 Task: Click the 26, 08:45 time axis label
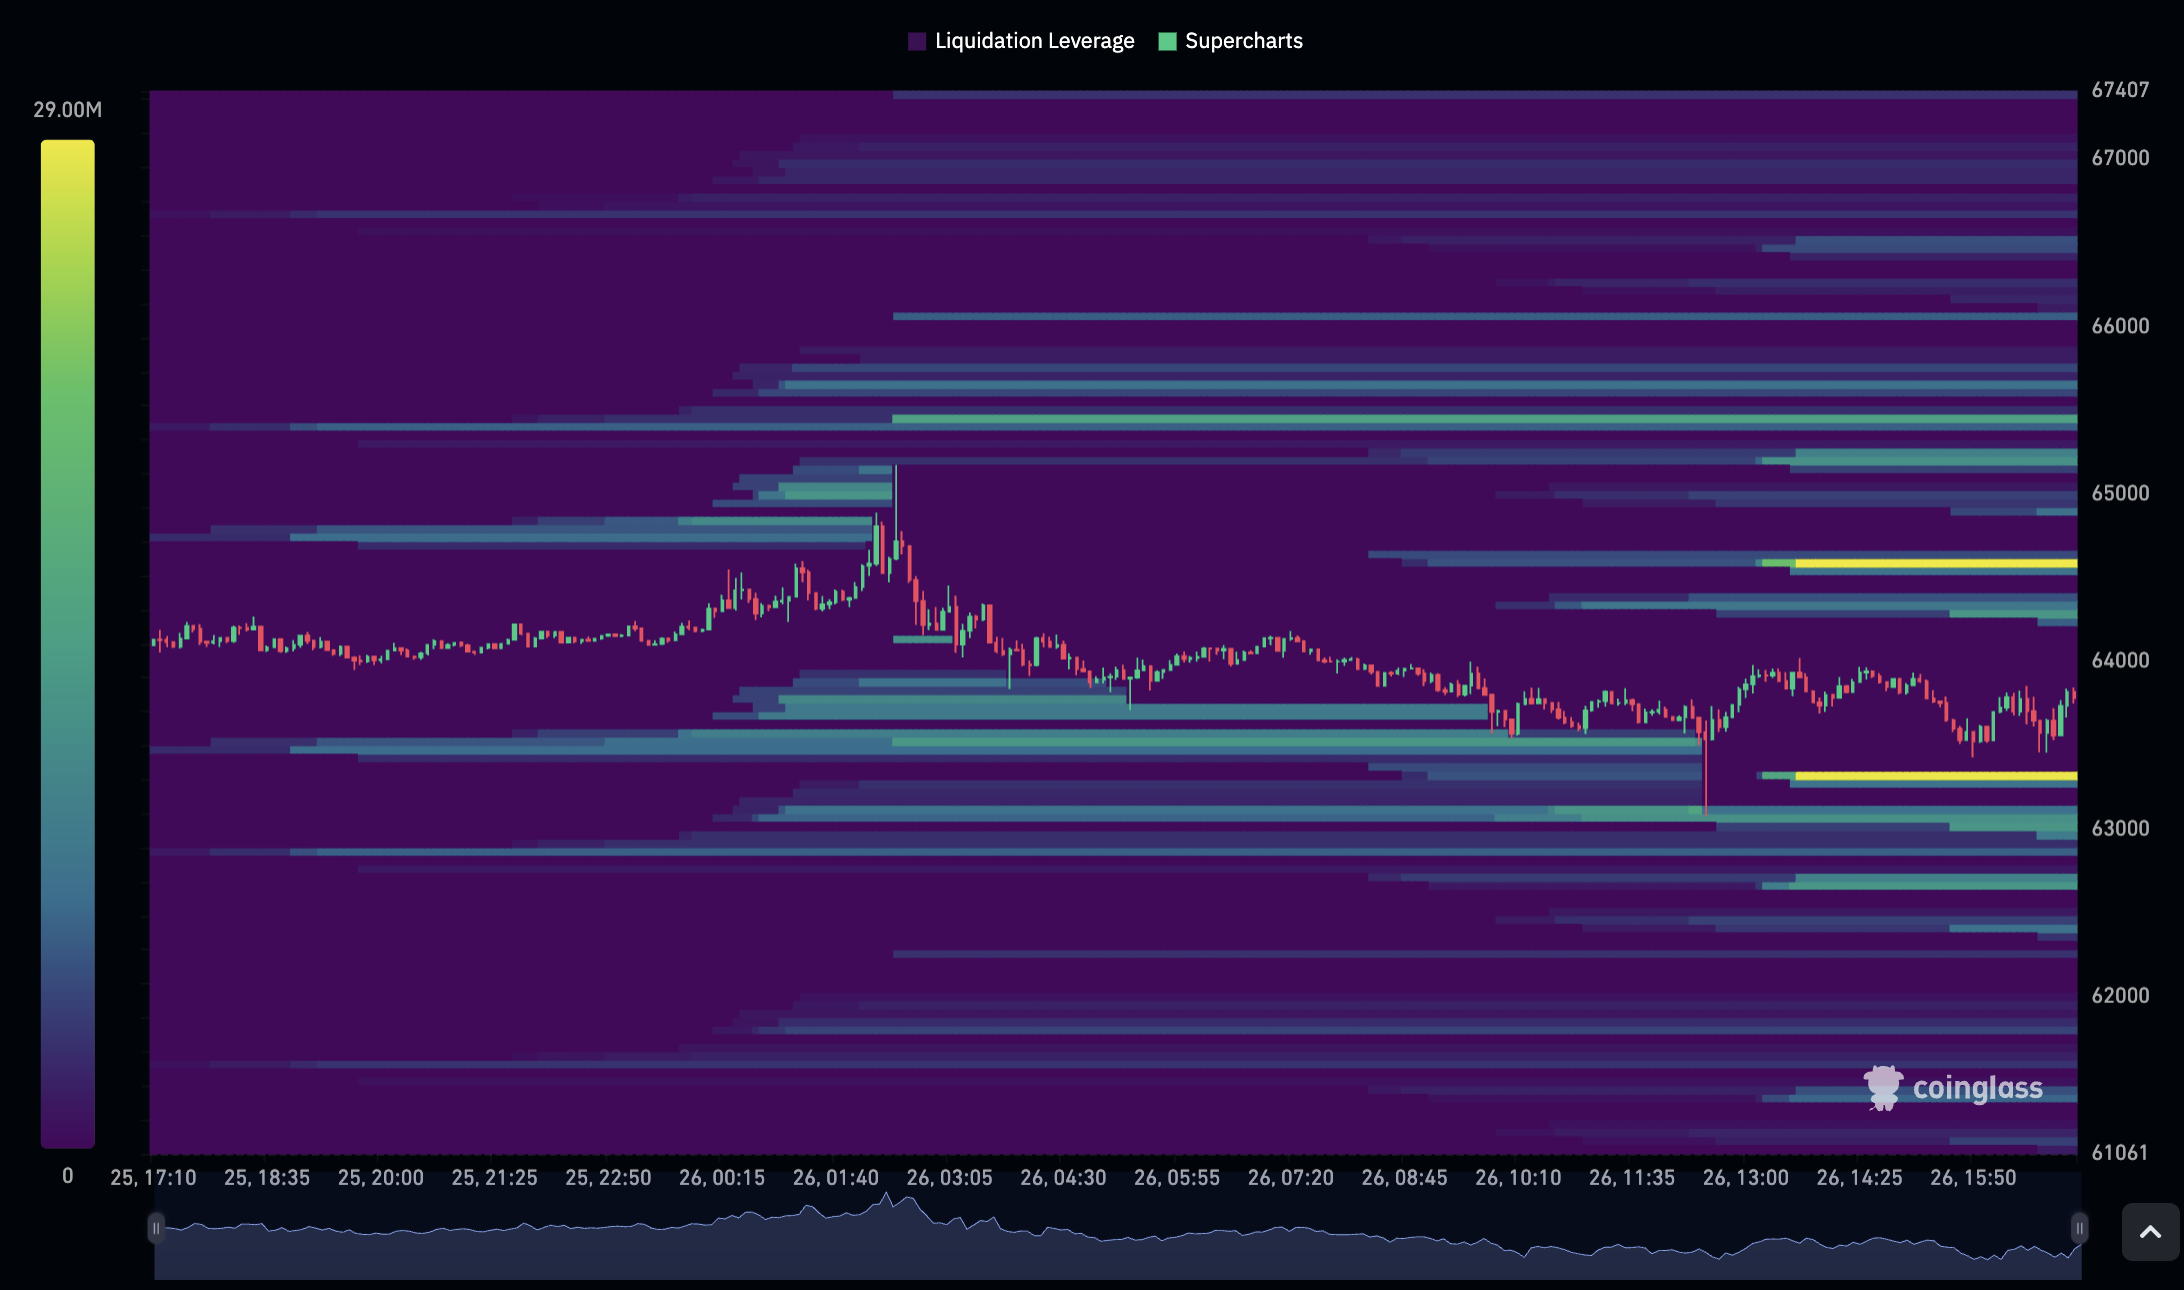coord(1404,1178)
